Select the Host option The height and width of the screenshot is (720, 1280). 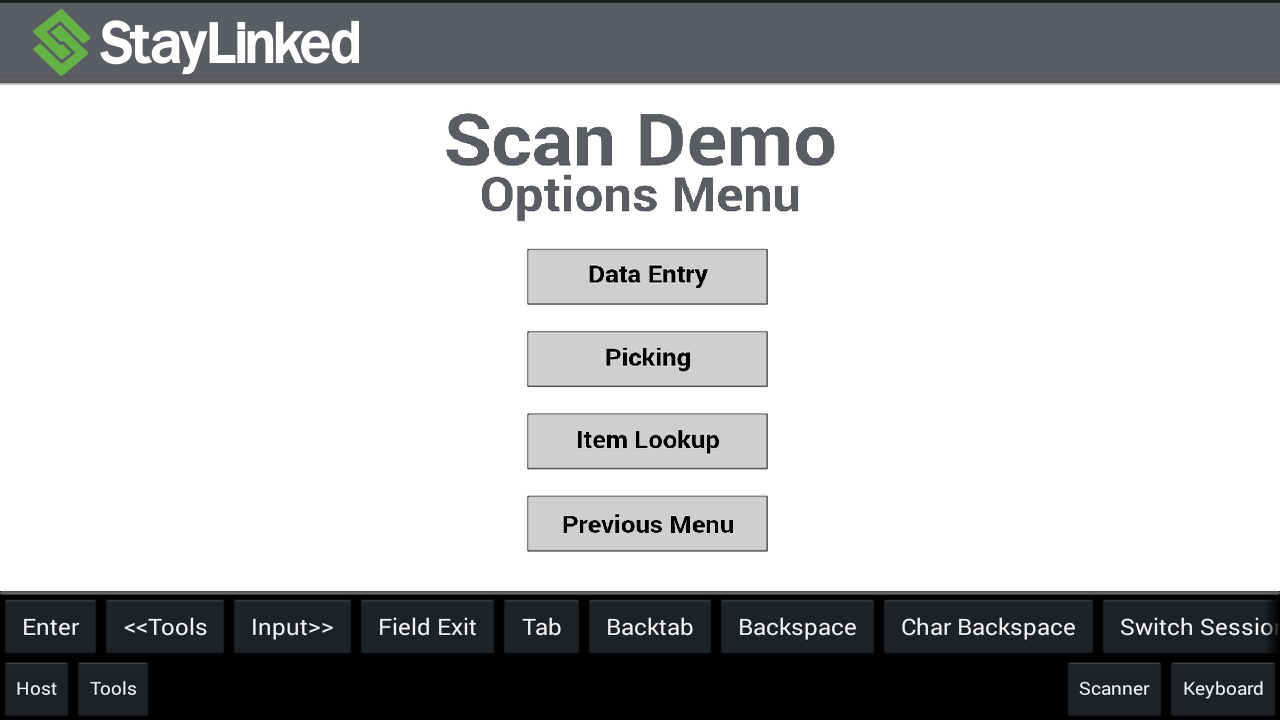coord(36,688)
